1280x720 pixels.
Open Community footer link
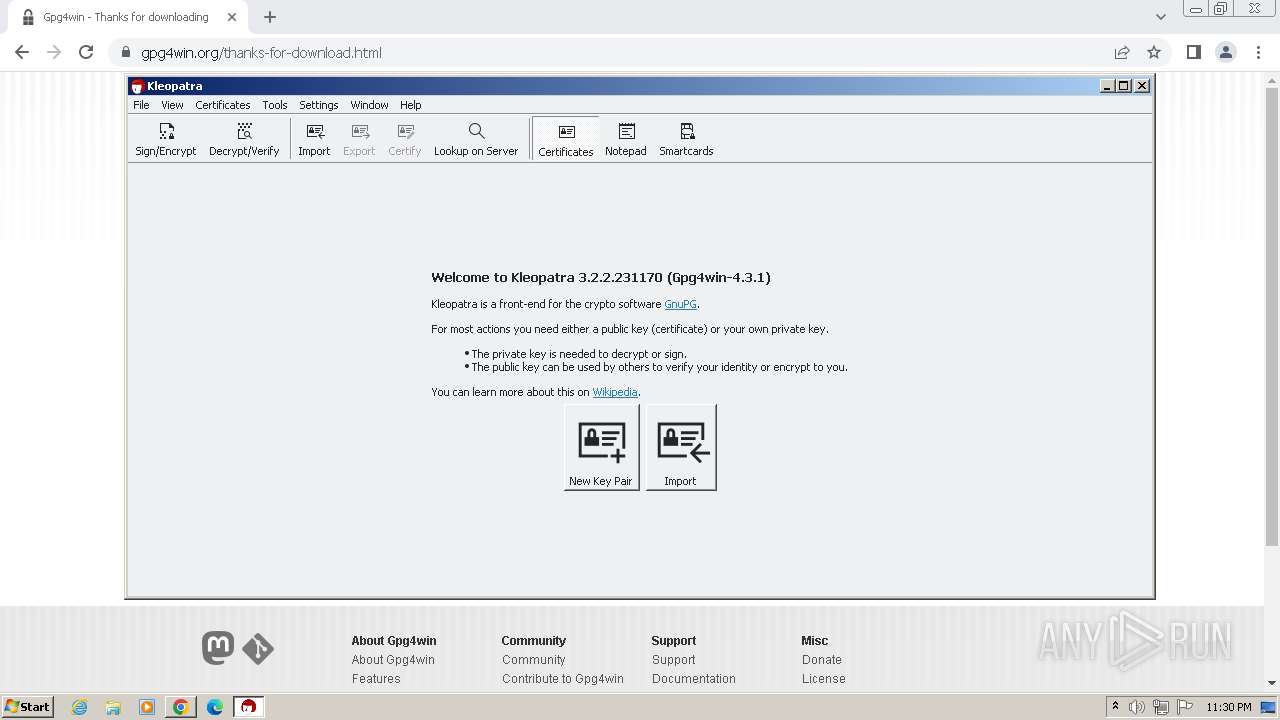[534, 660]
